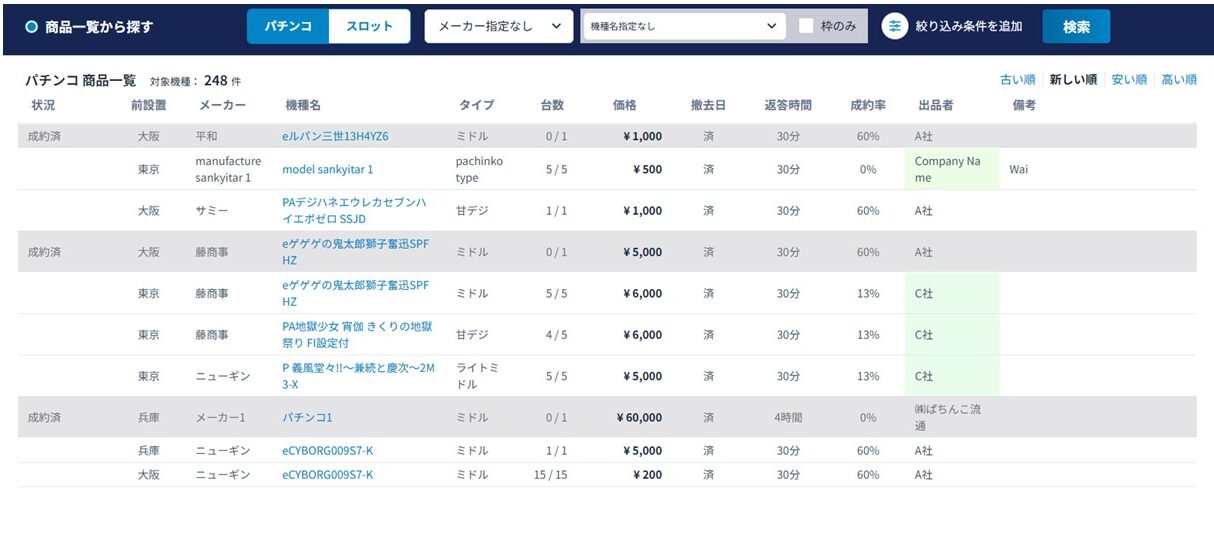Sort by 新しい順
The height and width of the screenshot is (538, 1214).
pos(1072,80)
